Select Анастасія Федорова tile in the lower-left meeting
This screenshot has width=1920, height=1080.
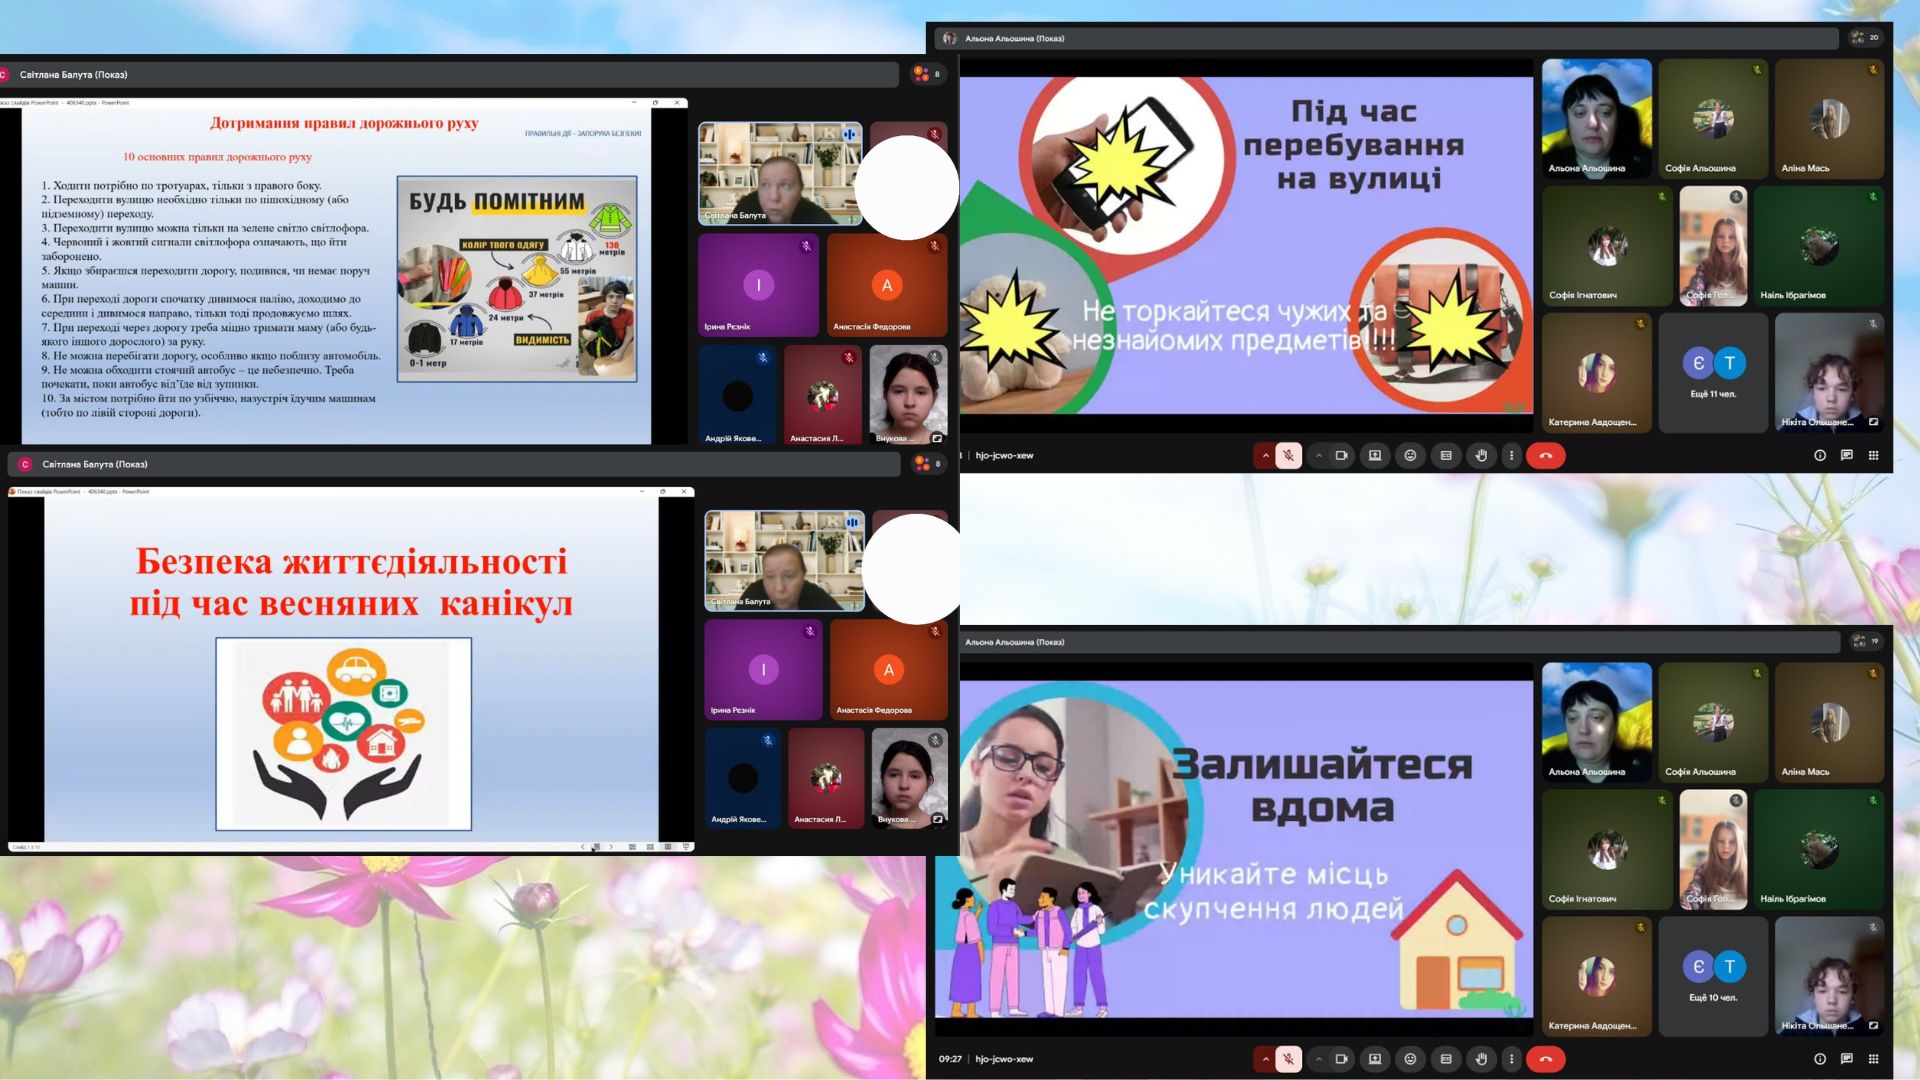[x=888, y=670]
